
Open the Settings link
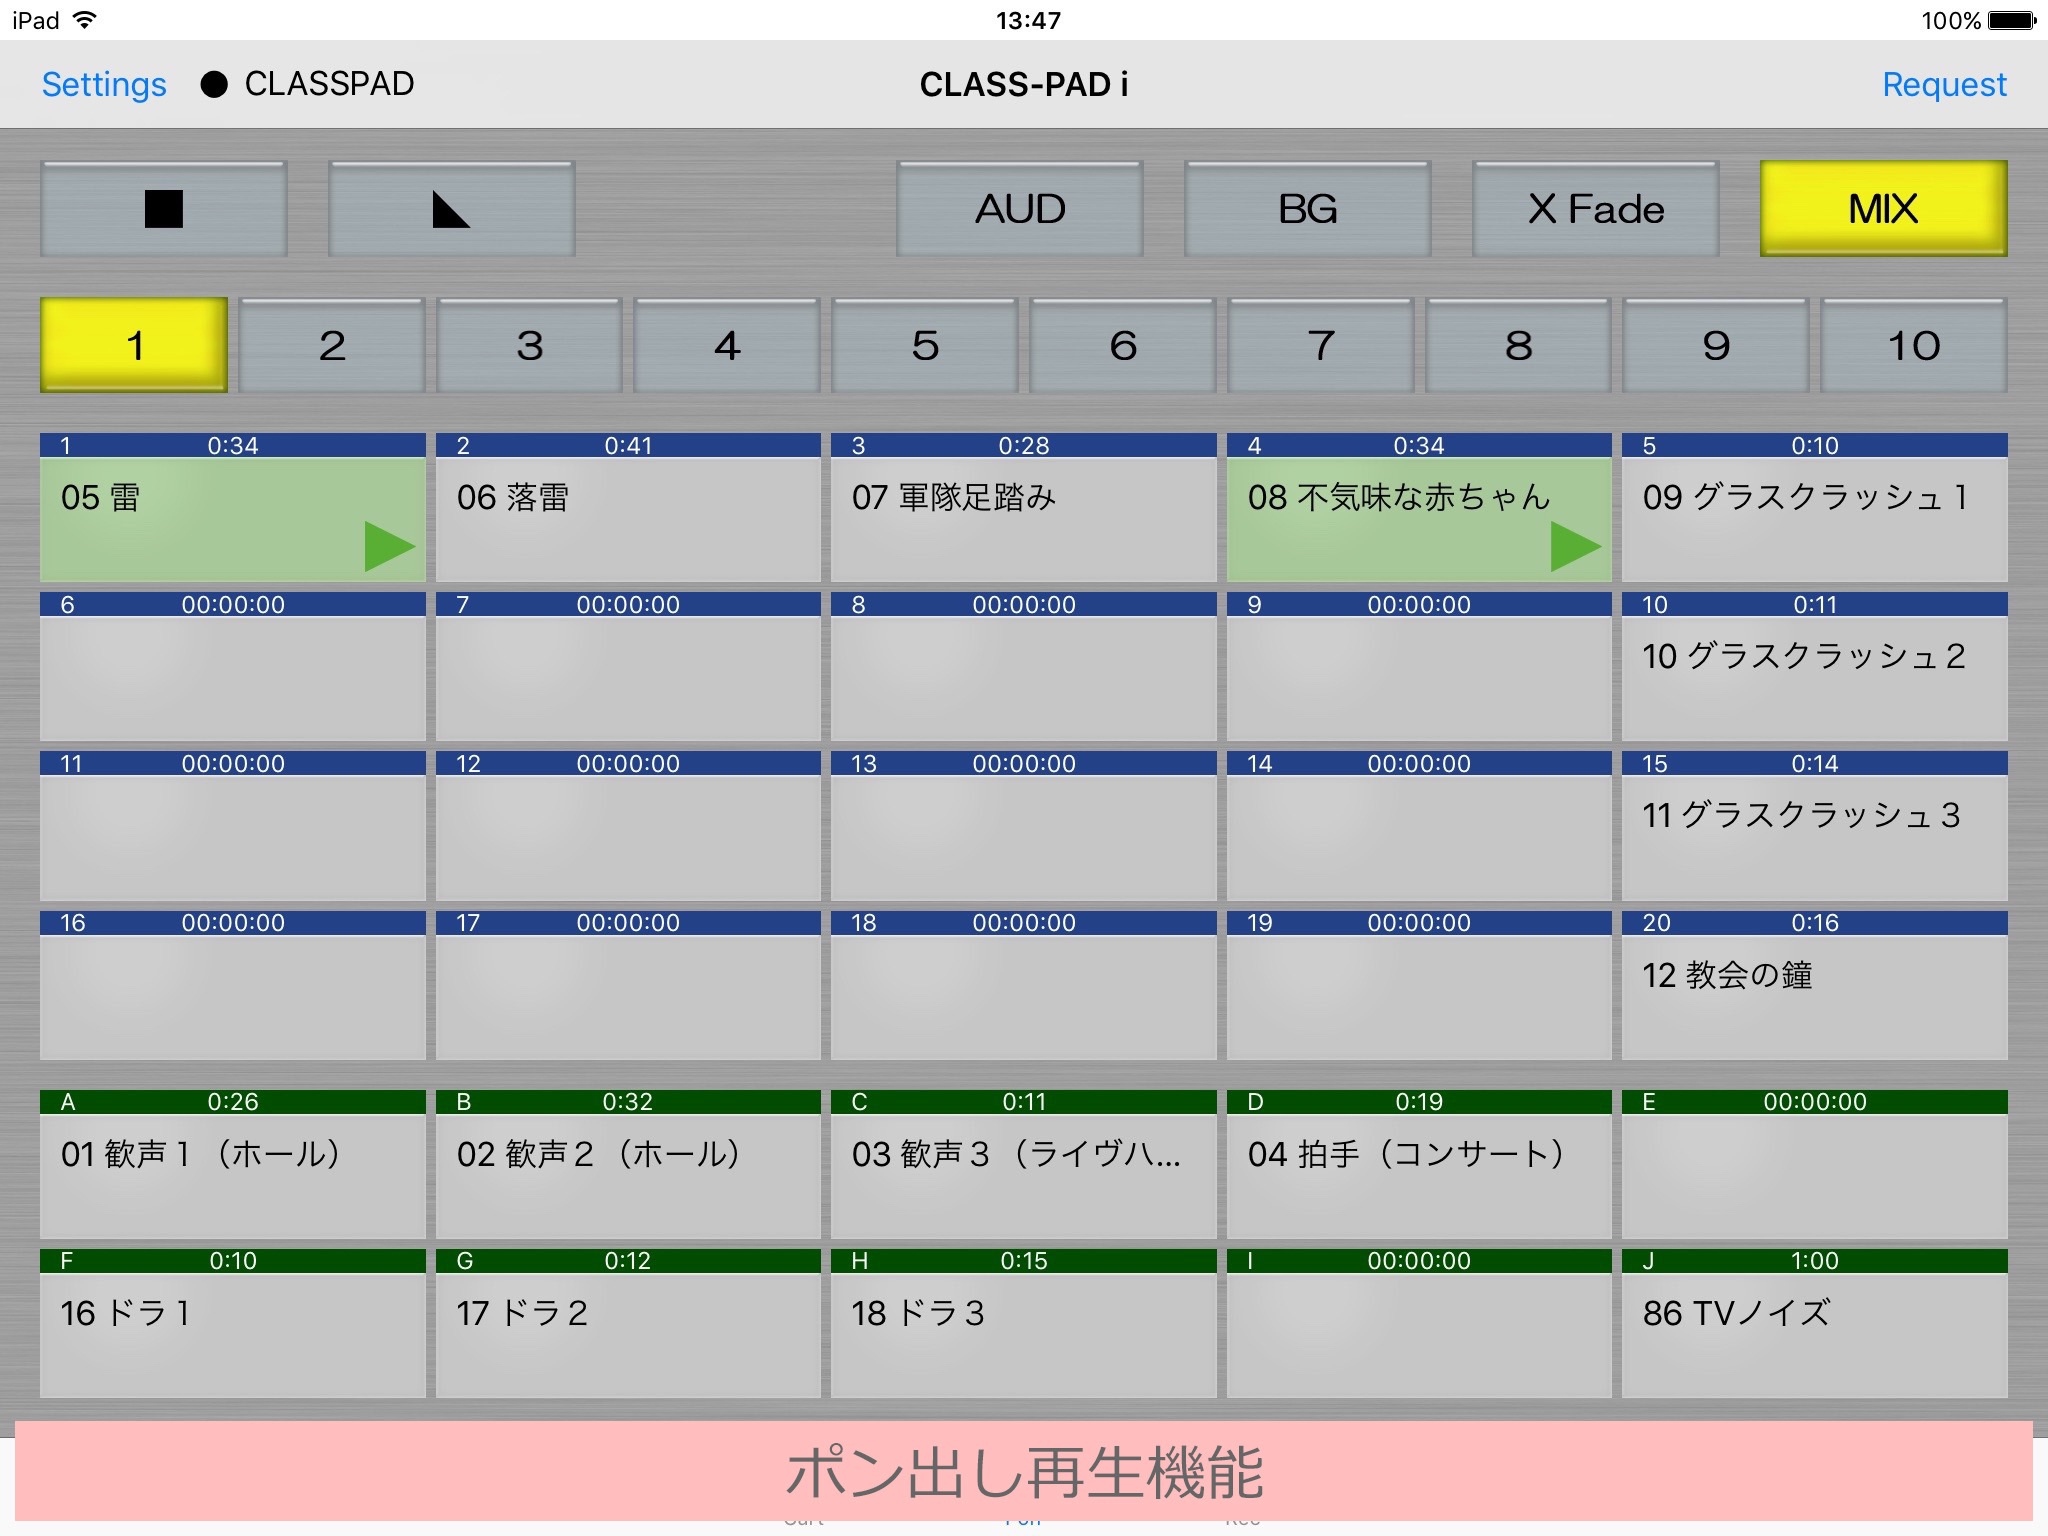point(104,85)
